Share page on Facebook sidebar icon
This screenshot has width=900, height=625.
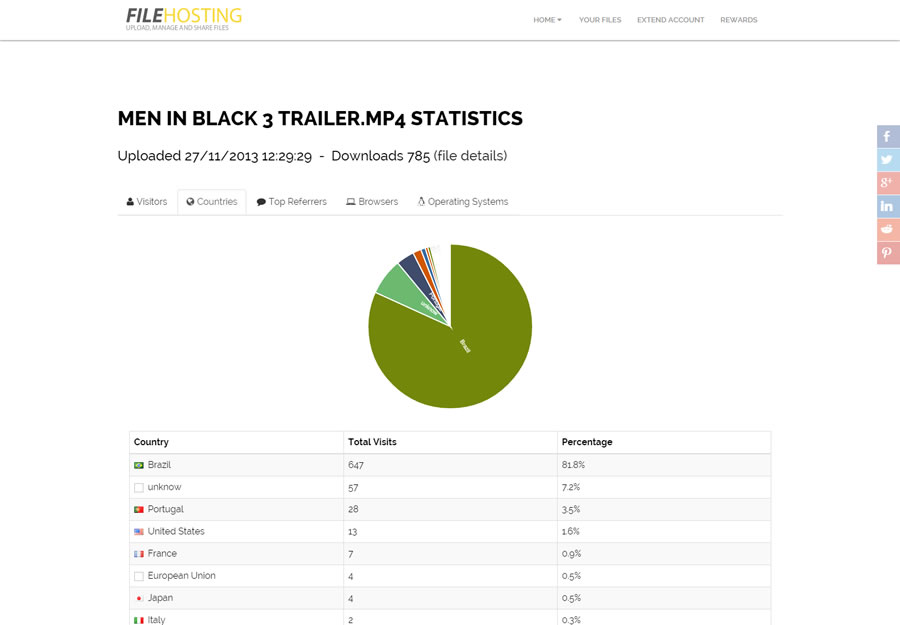point(888,137)
